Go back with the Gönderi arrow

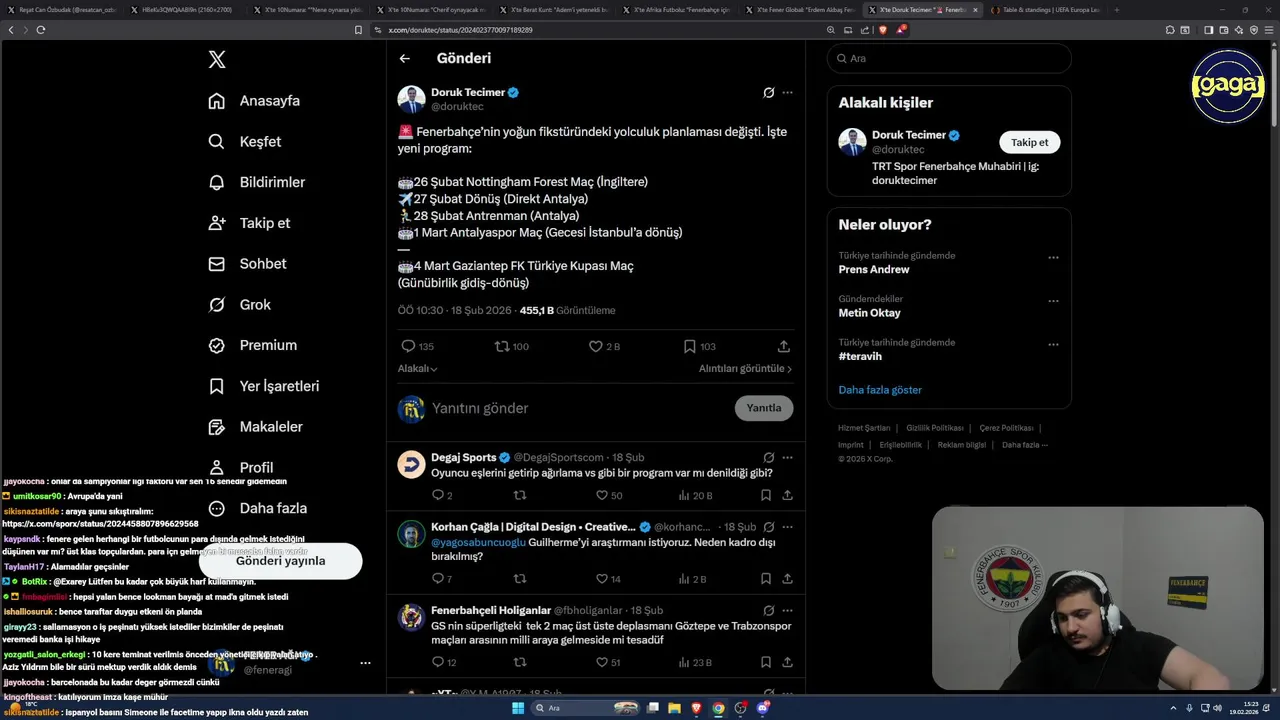(405, 59)
